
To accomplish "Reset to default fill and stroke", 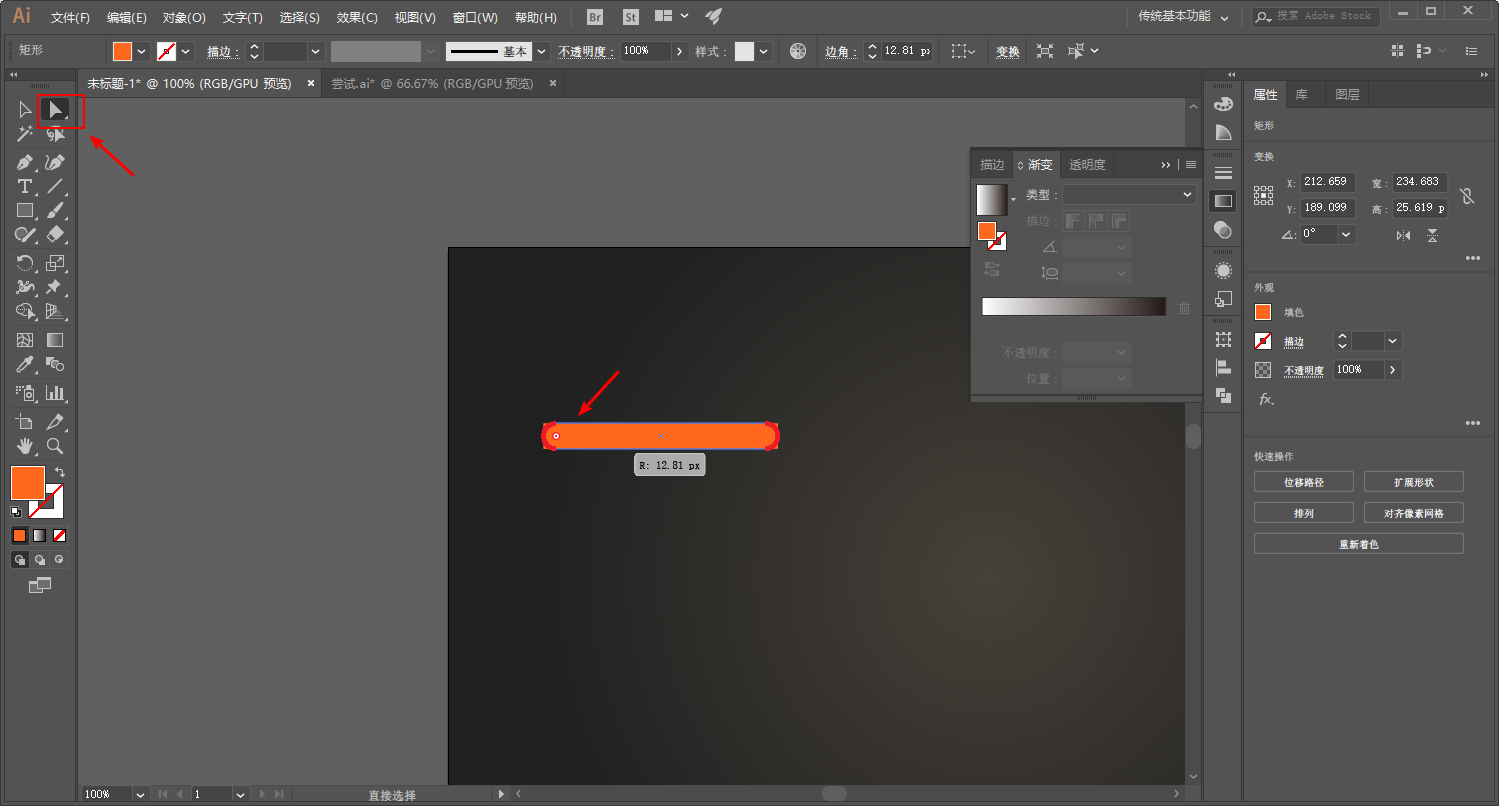I will (x=16, y=512).
